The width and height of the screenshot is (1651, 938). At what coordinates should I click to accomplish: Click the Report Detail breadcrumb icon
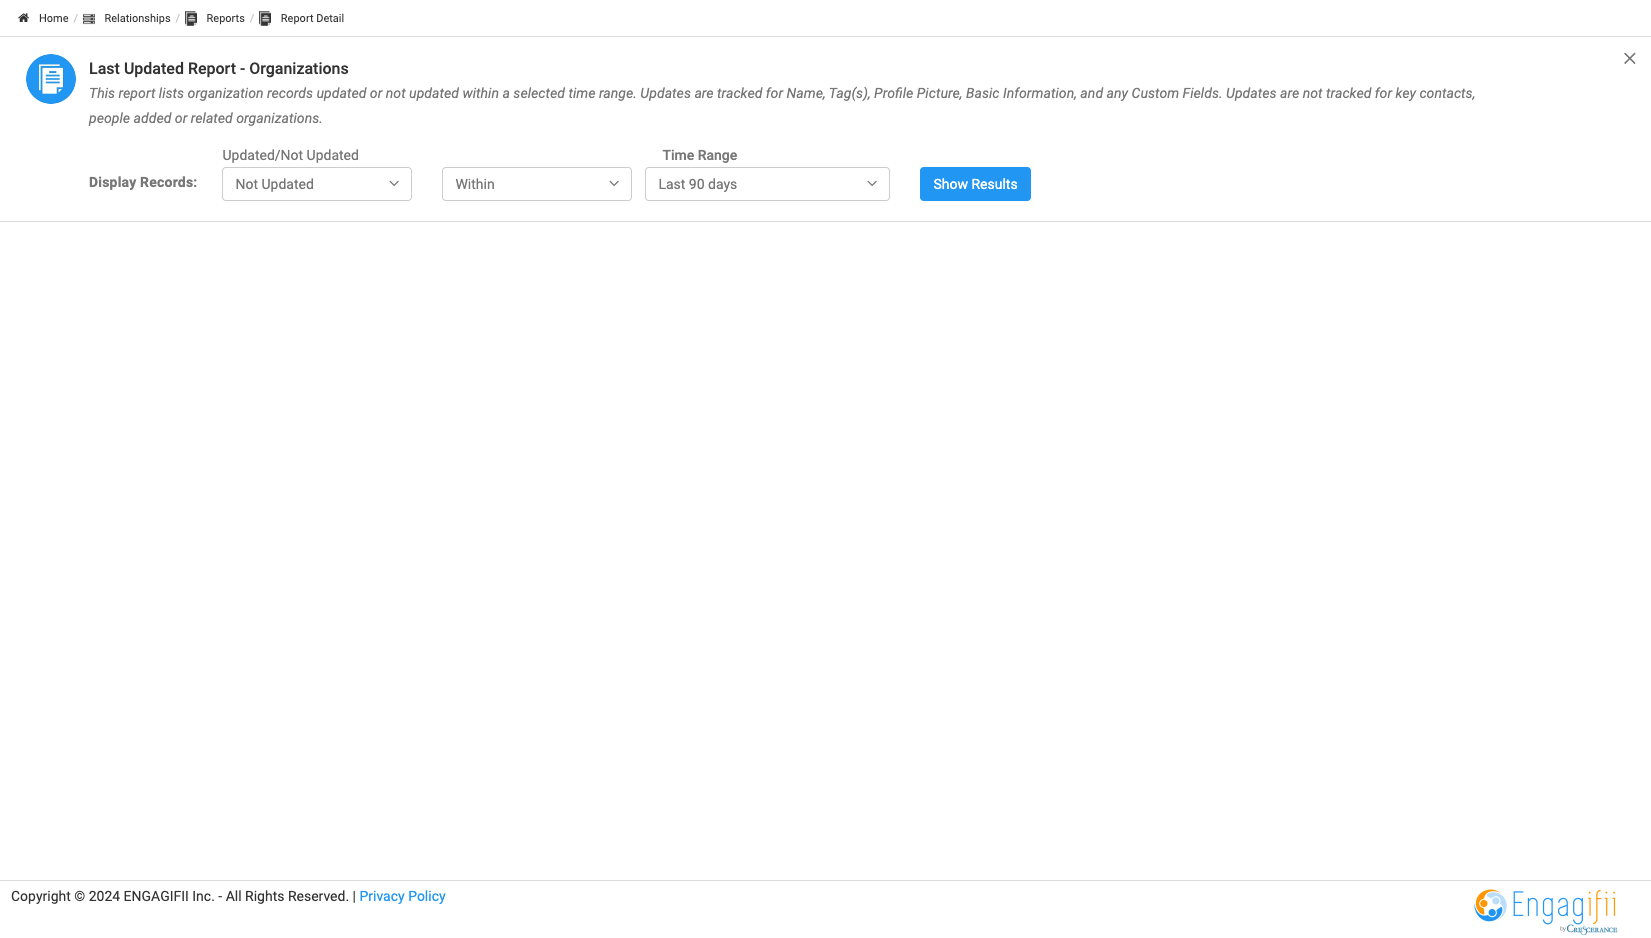click(x=265, y=18)
